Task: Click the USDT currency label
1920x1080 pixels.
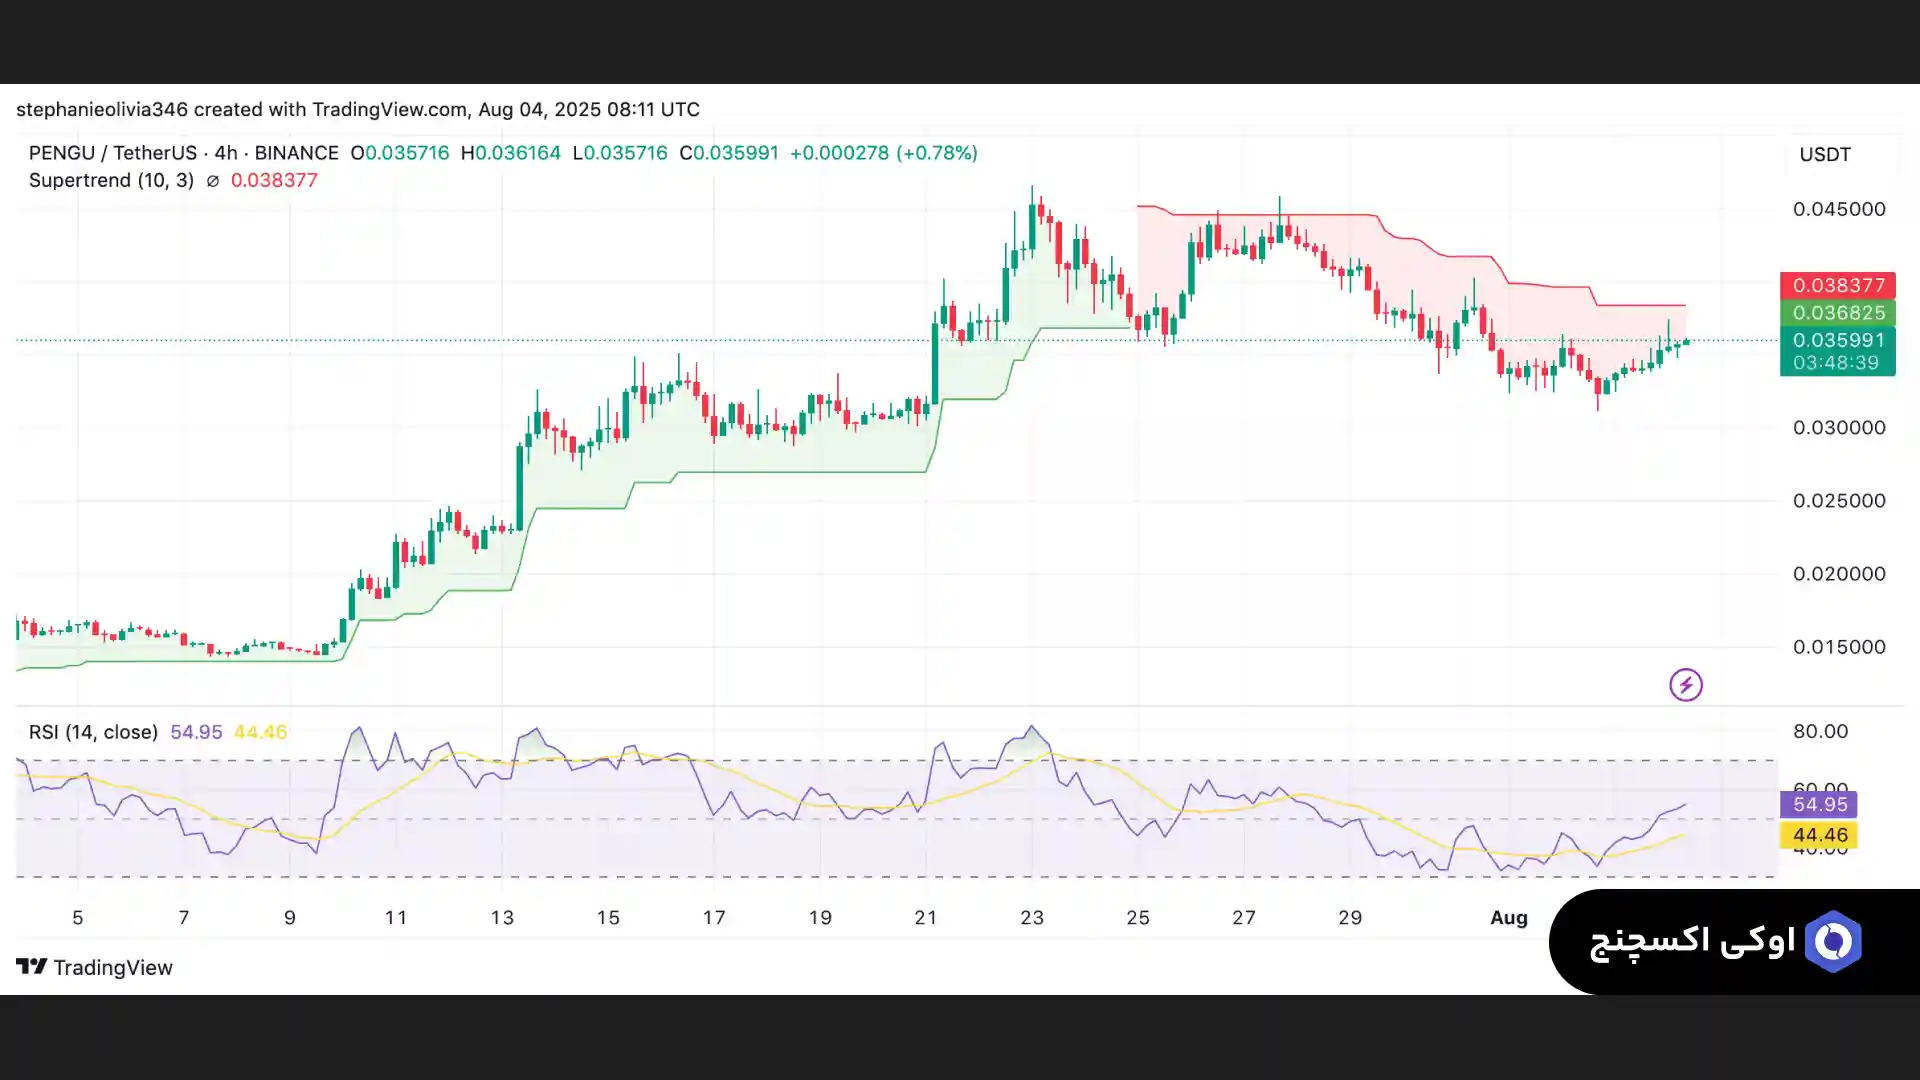Action: click(1824, 155)
